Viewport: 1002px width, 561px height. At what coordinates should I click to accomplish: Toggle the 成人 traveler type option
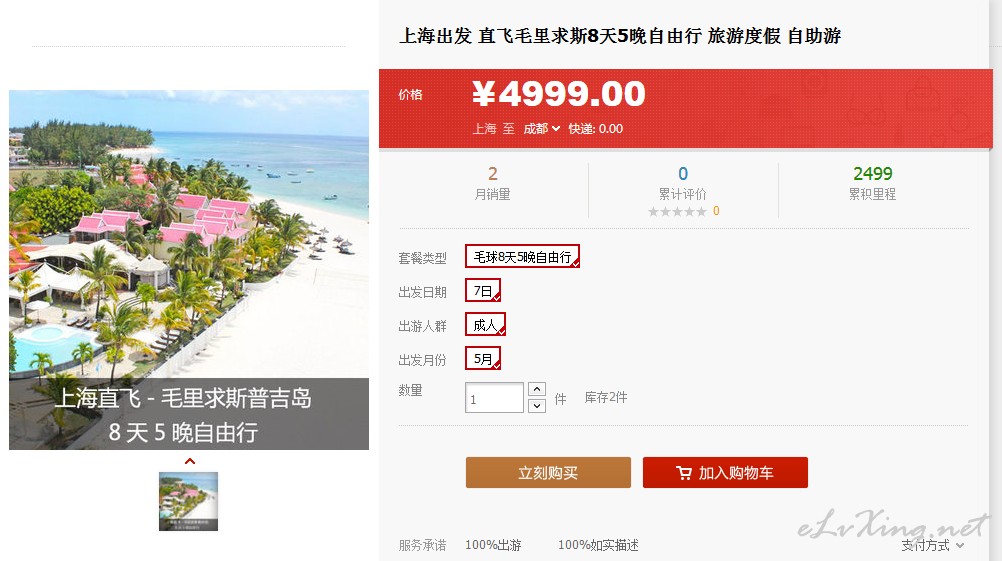[486, 325]
